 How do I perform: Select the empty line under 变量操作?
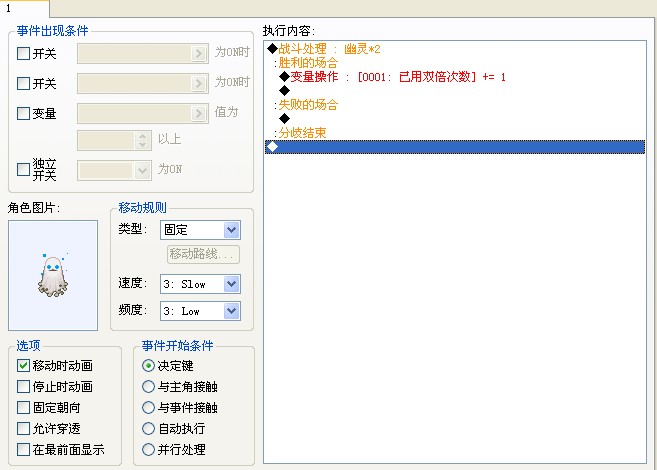(x=455, y=90)
